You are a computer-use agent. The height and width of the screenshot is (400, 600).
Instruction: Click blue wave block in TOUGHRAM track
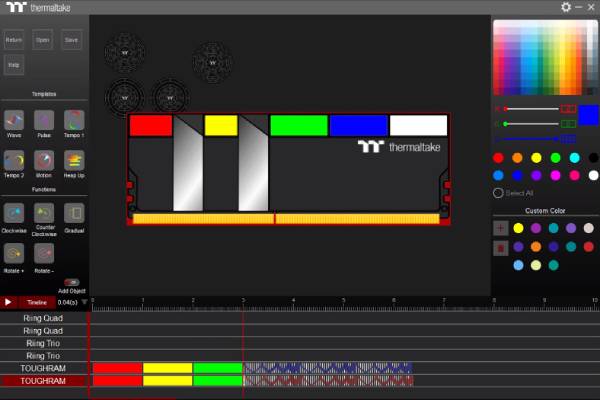click(x=328, y=368)
